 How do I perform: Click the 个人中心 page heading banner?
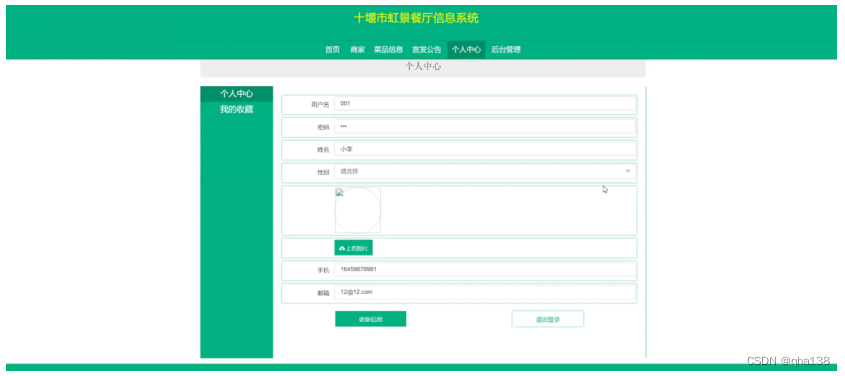pyautogui.click(x=423, y=67)
